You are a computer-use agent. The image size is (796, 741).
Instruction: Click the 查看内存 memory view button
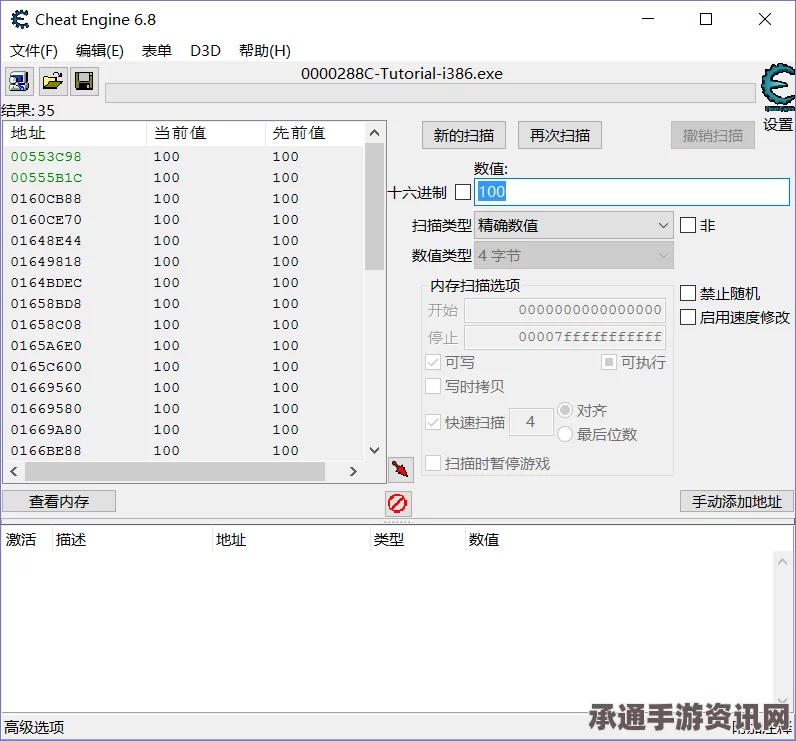pos(59,501)
